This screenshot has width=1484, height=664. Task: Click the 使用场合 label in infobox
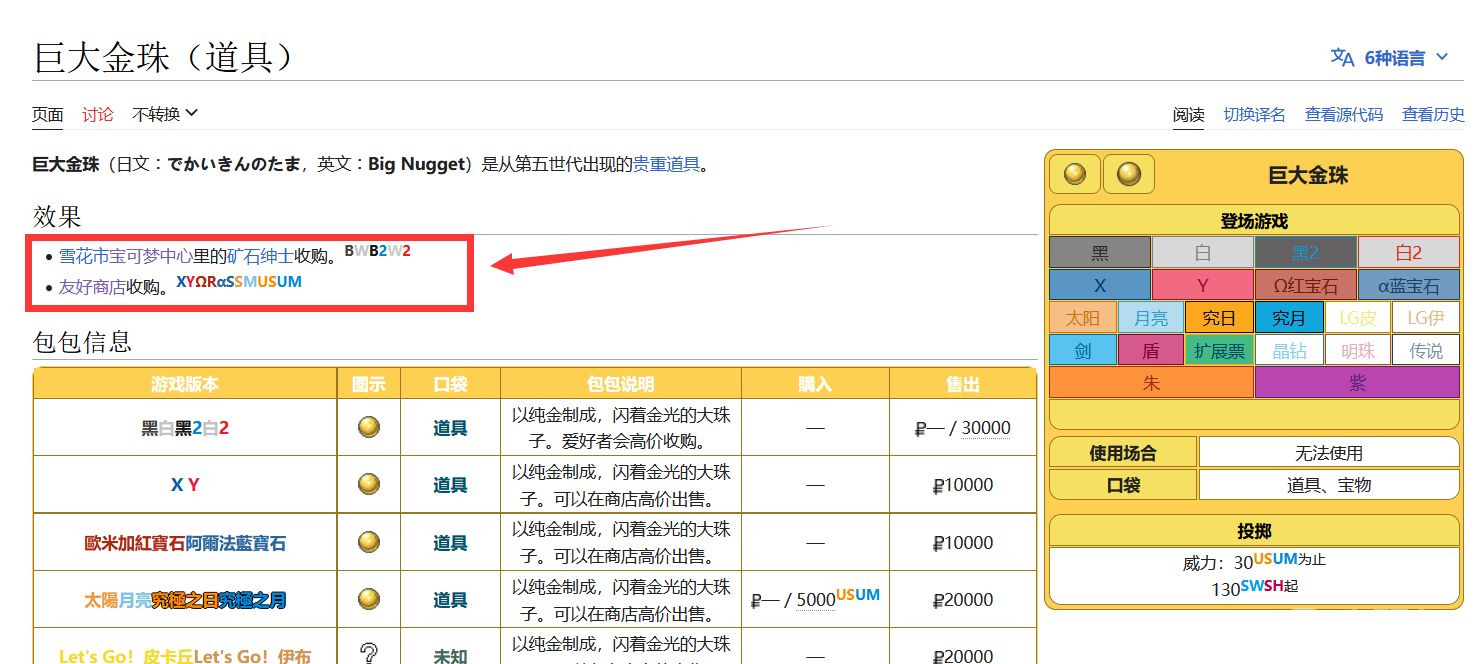(x=1123, y=453)
